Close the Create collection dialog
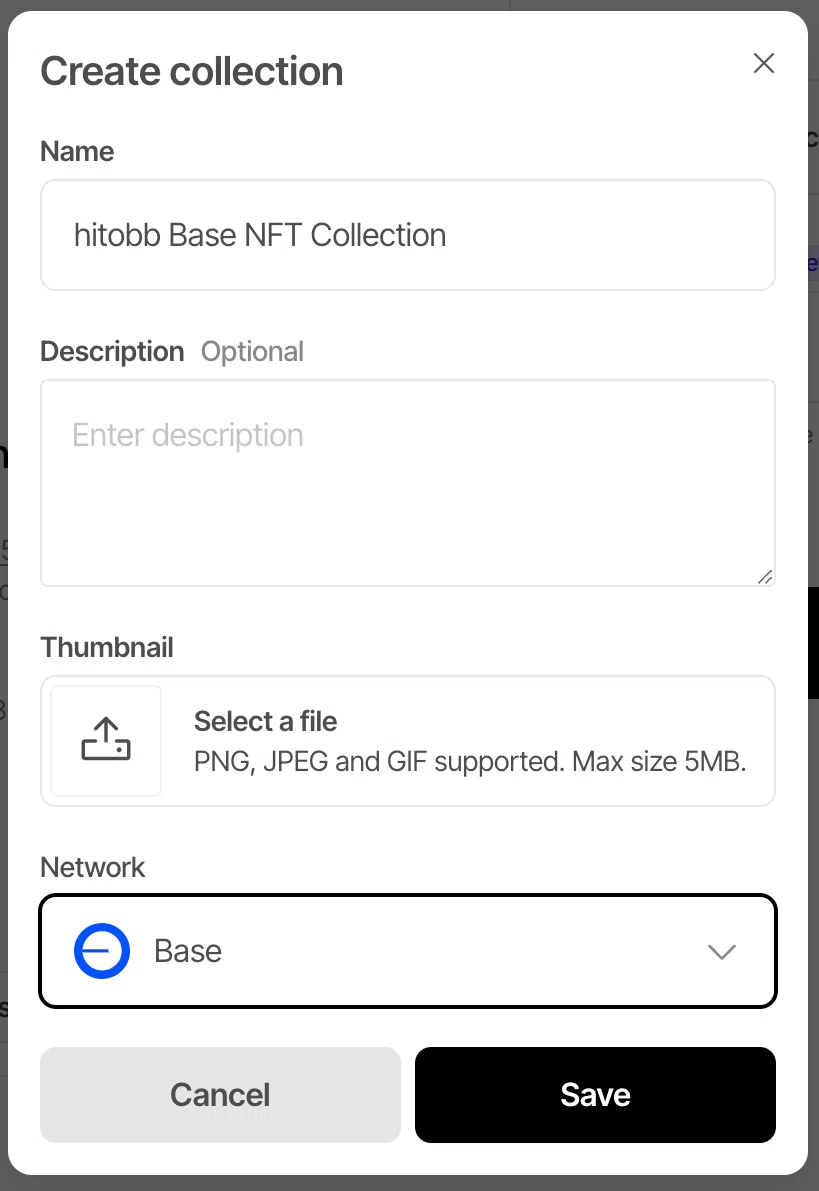The image size is (819, 1191). coord(764,63)
